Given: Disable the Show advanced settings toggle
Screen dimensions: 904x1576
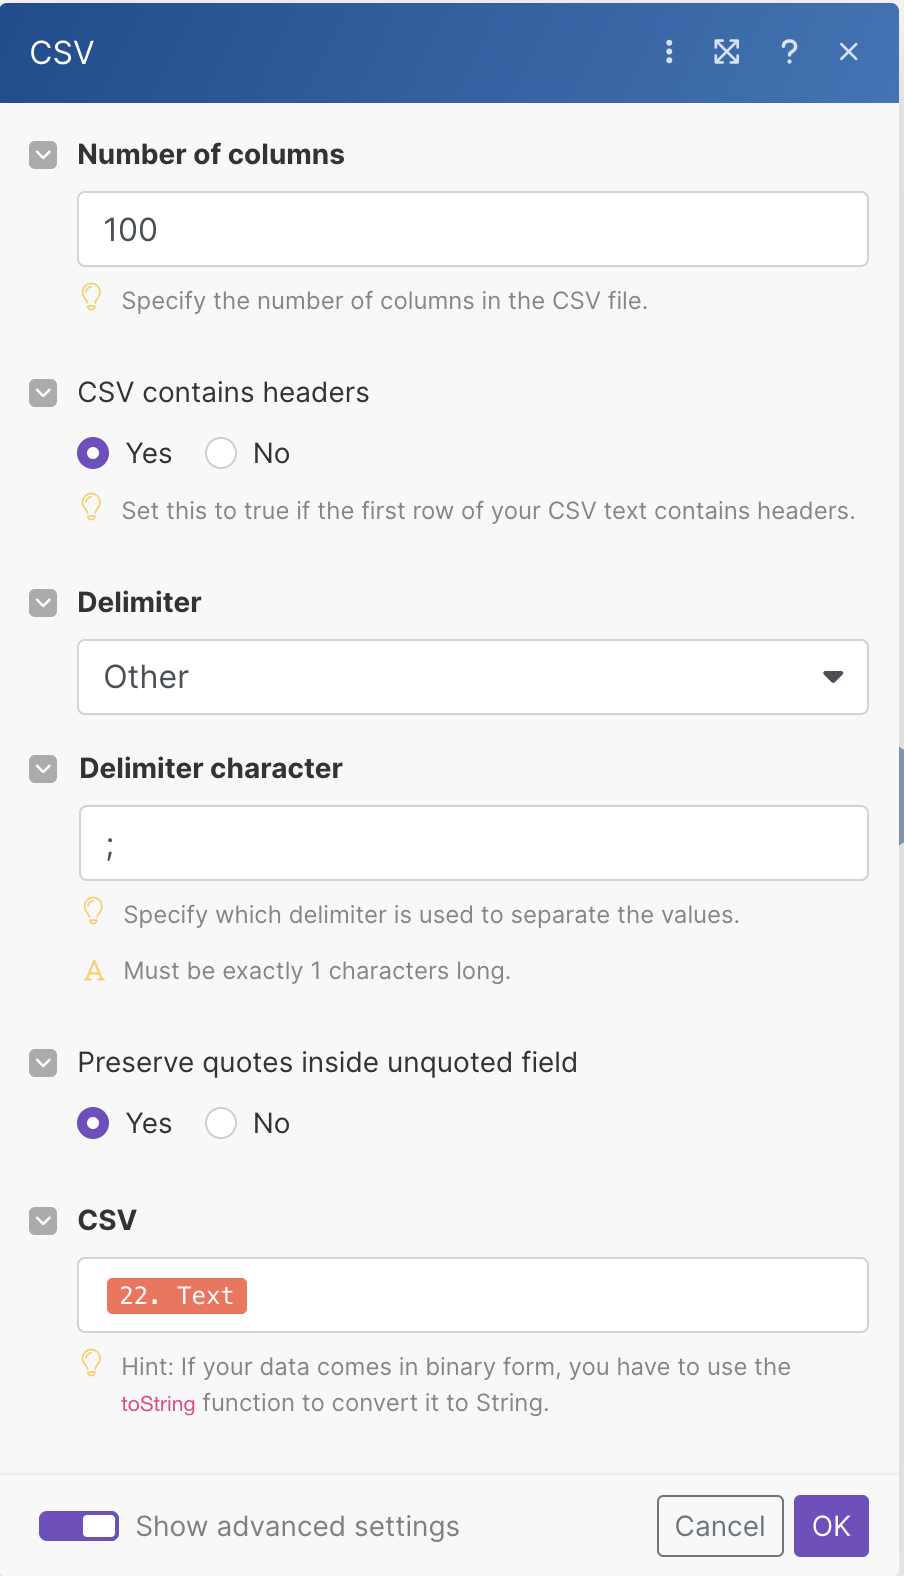Looking at the screenshot, I should (x=79, y=1526).
